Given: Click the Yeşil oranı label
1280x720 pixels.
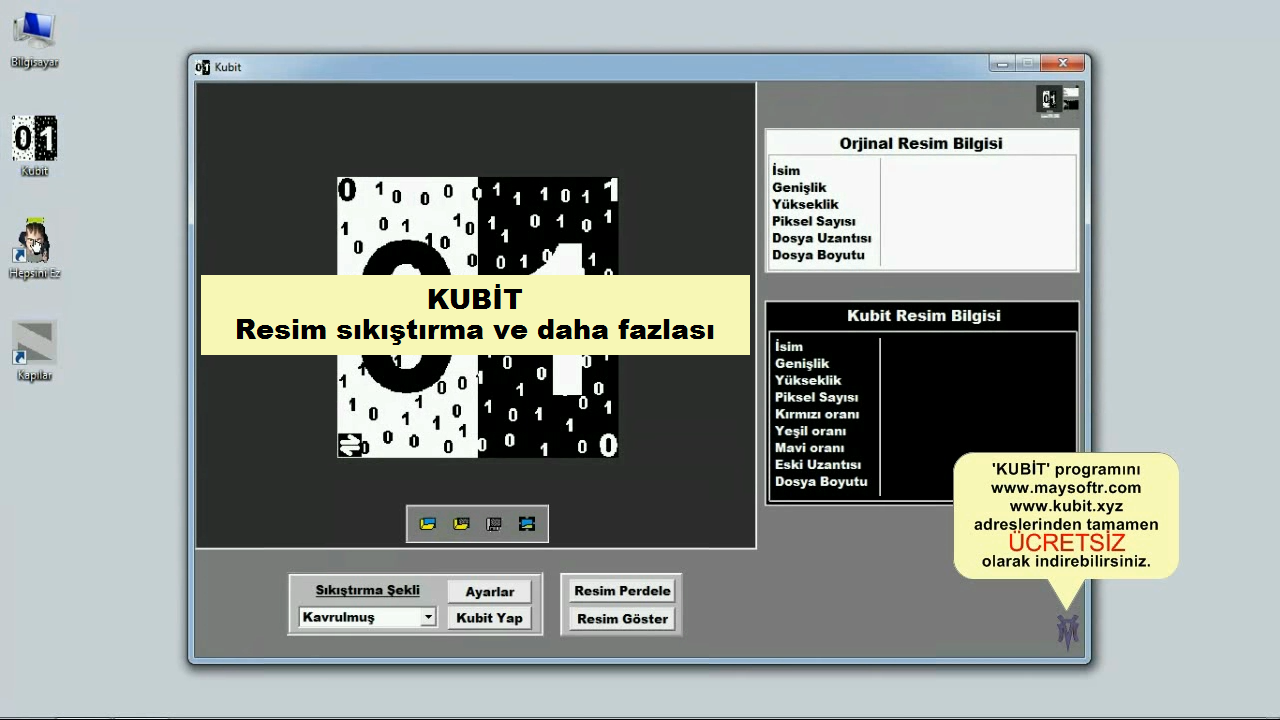Looking at the screenshot, I should click(810, 431).
